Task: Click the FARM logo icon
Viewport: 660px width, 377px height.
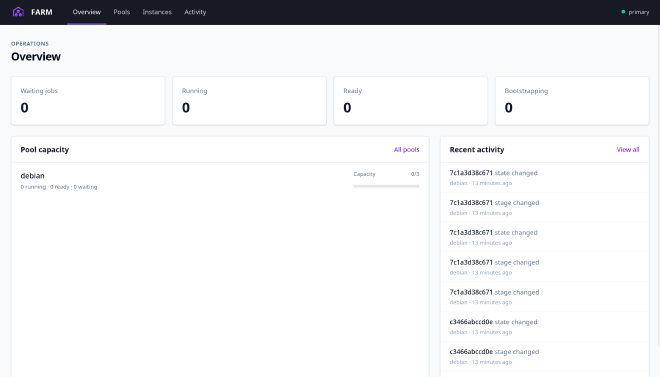Action: click(18, 12)
